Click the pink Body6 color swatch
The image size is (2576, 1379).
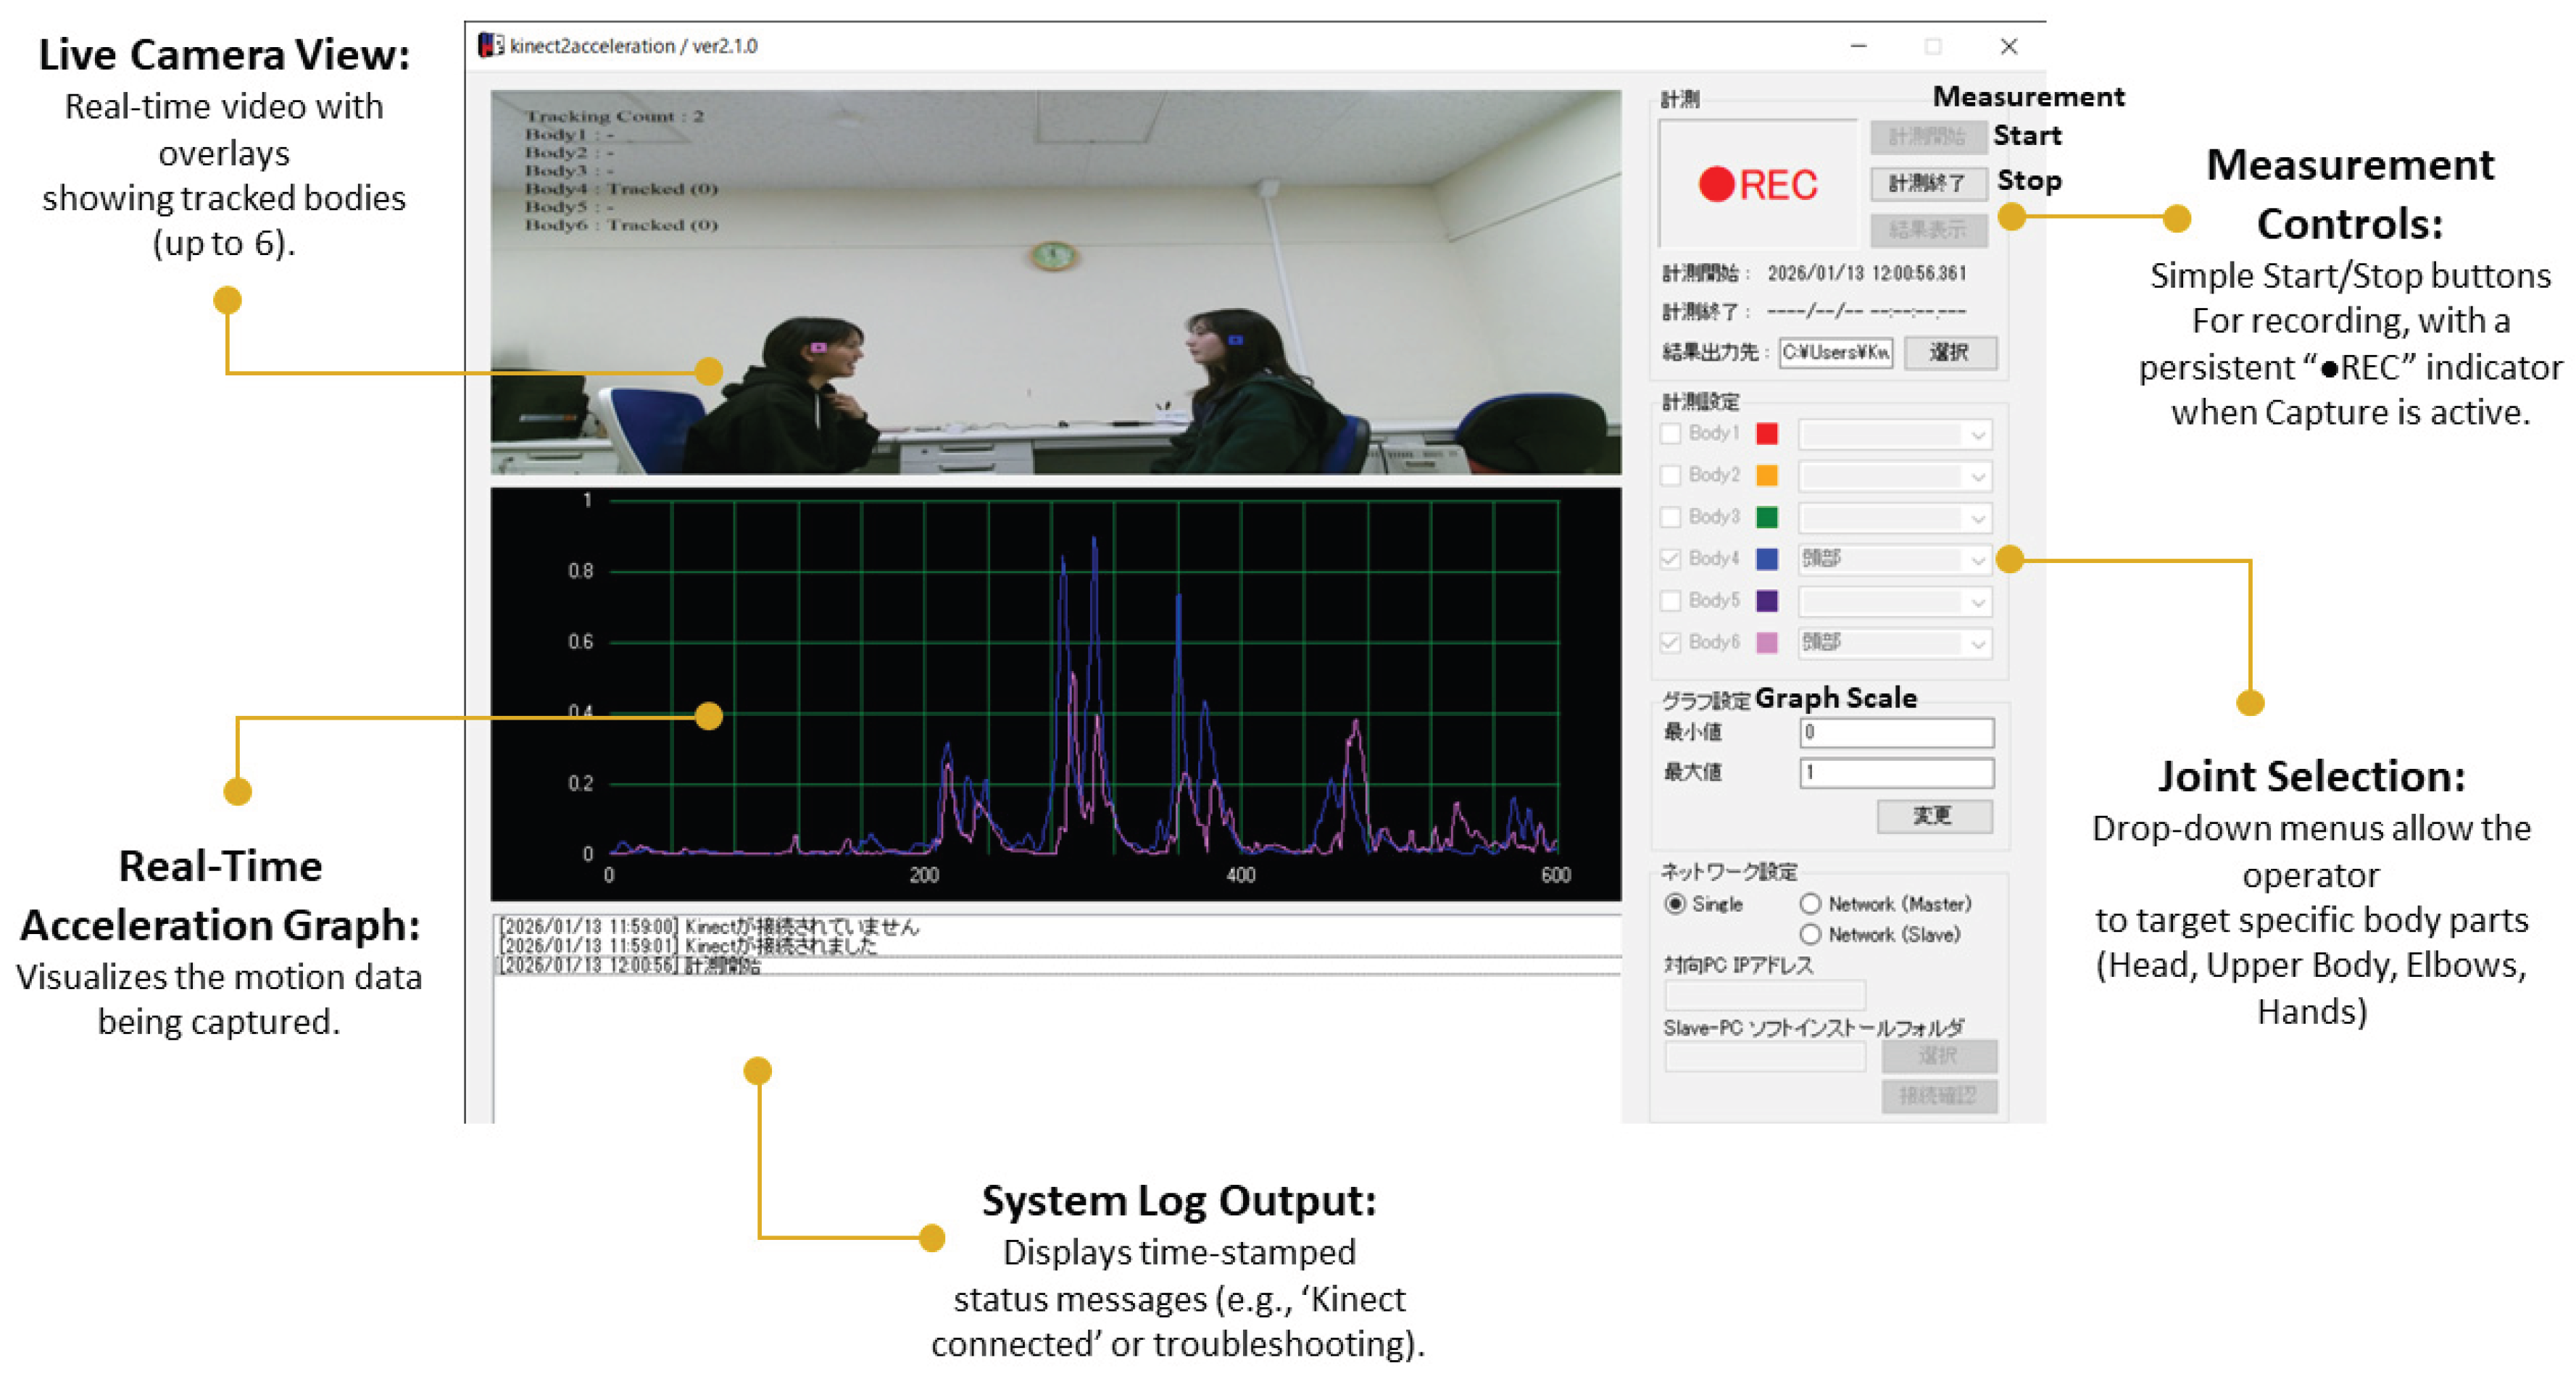click(1767, 643)
